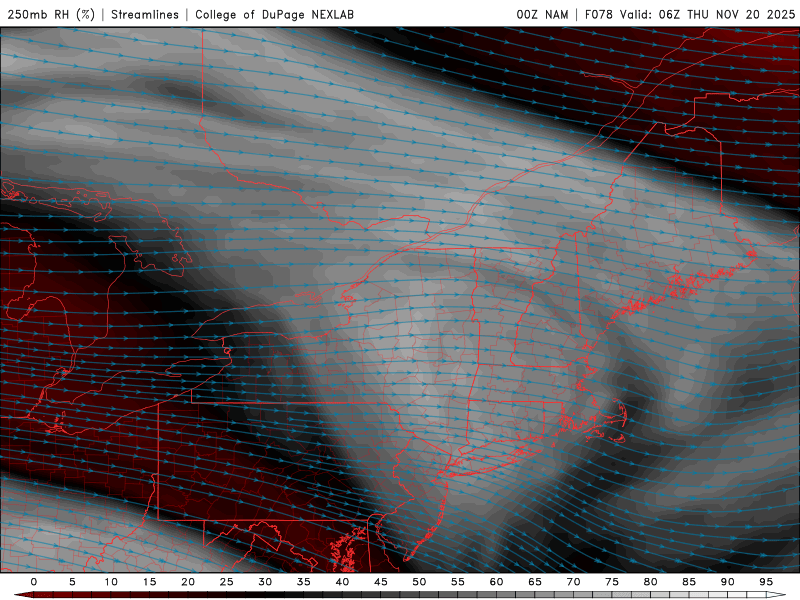Click the colorbar label "10"
This screenshot has width=800, height=600.
111,582
